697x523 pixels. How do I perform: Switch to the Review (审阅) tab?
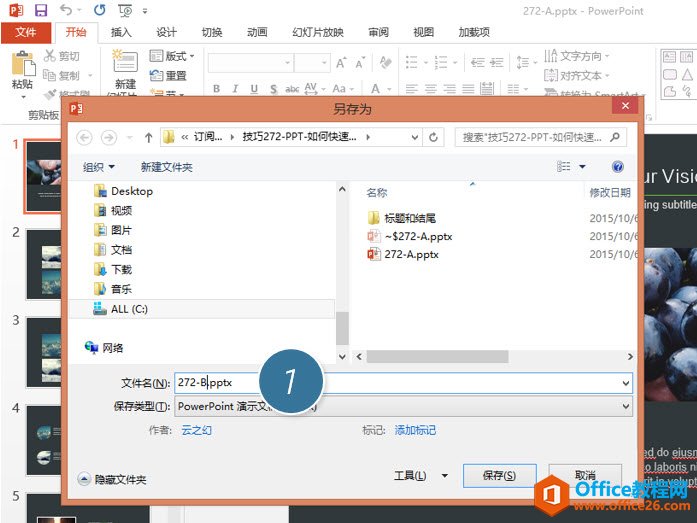[378, 32]
